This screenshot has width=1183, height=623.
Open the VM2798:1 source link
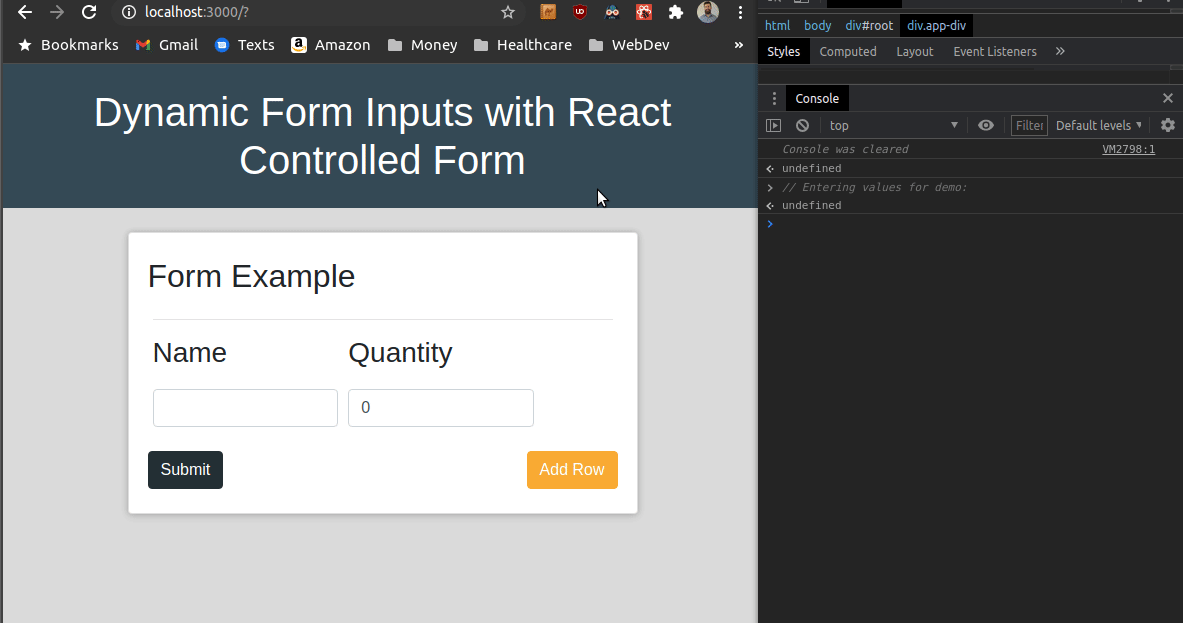pos(1128,149)
